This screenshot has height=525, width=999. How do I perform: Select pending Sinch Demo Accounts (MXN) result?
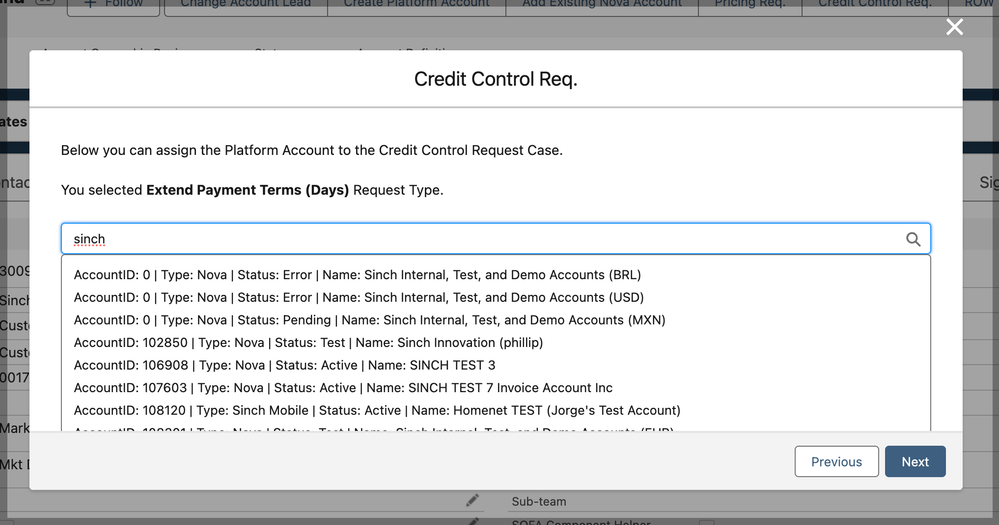point(496,320)
